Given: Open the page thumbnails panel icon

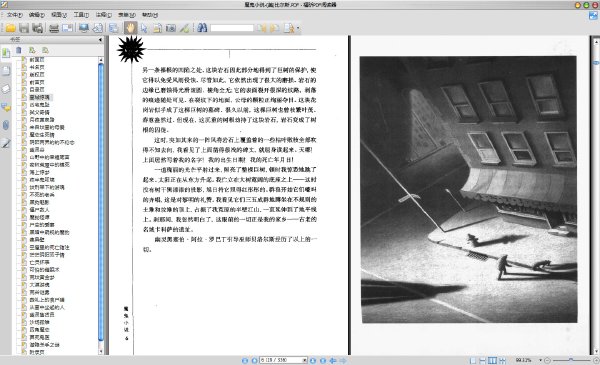Looking at the screenshot, I should pos(6,71).
